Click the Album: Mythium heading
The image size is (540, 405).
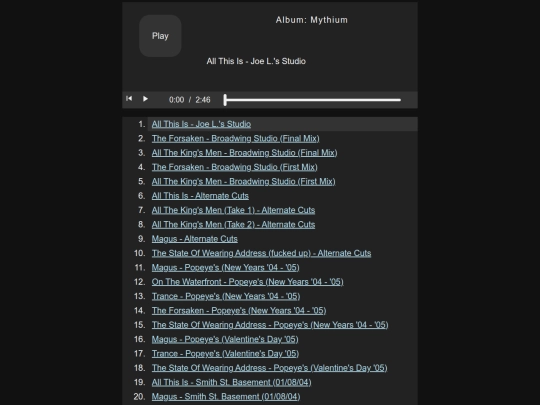312,20
